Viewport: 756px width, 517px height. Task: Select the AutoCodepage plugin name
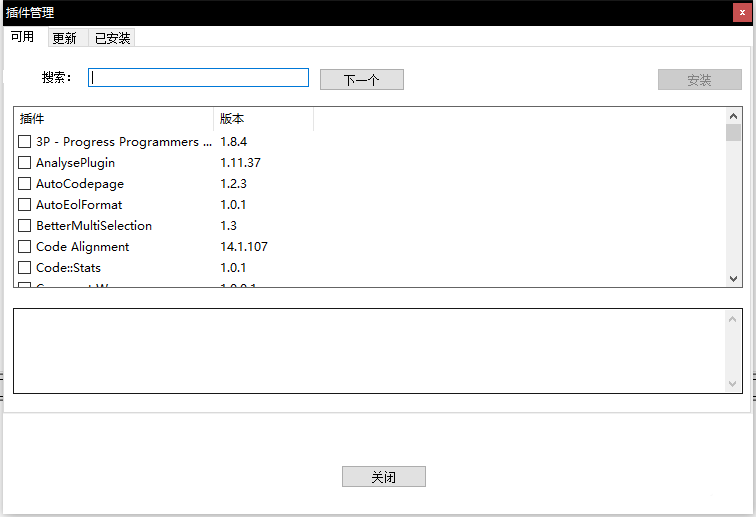click(x=80, y=184)
